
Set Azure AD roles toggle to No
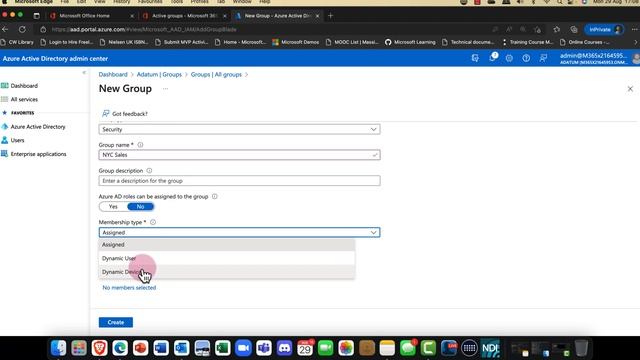pyautogui.click(x=140, y=207)
